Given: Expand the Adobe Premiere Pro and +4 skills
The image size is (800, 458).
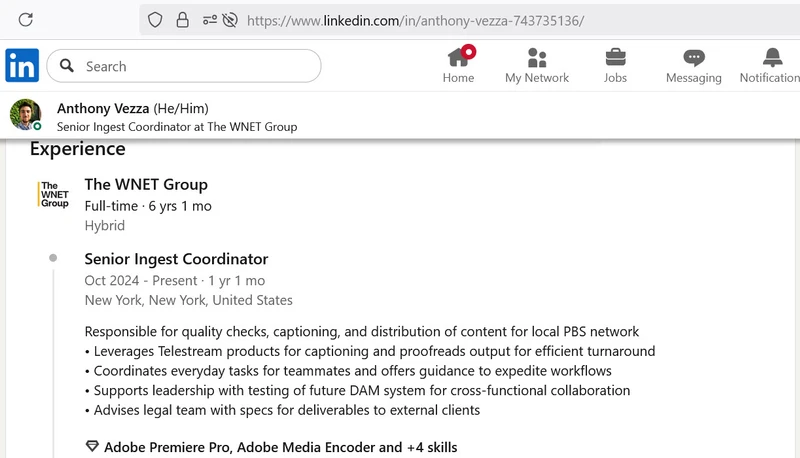Looking at the screenshot, I should click(280, 447).
